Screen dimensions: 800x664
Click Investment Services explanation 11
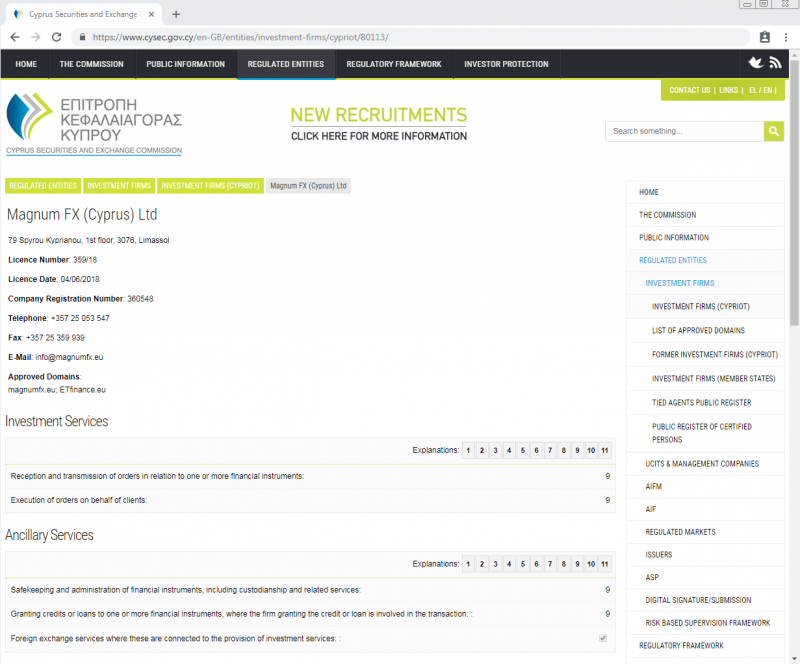[605, 451]
